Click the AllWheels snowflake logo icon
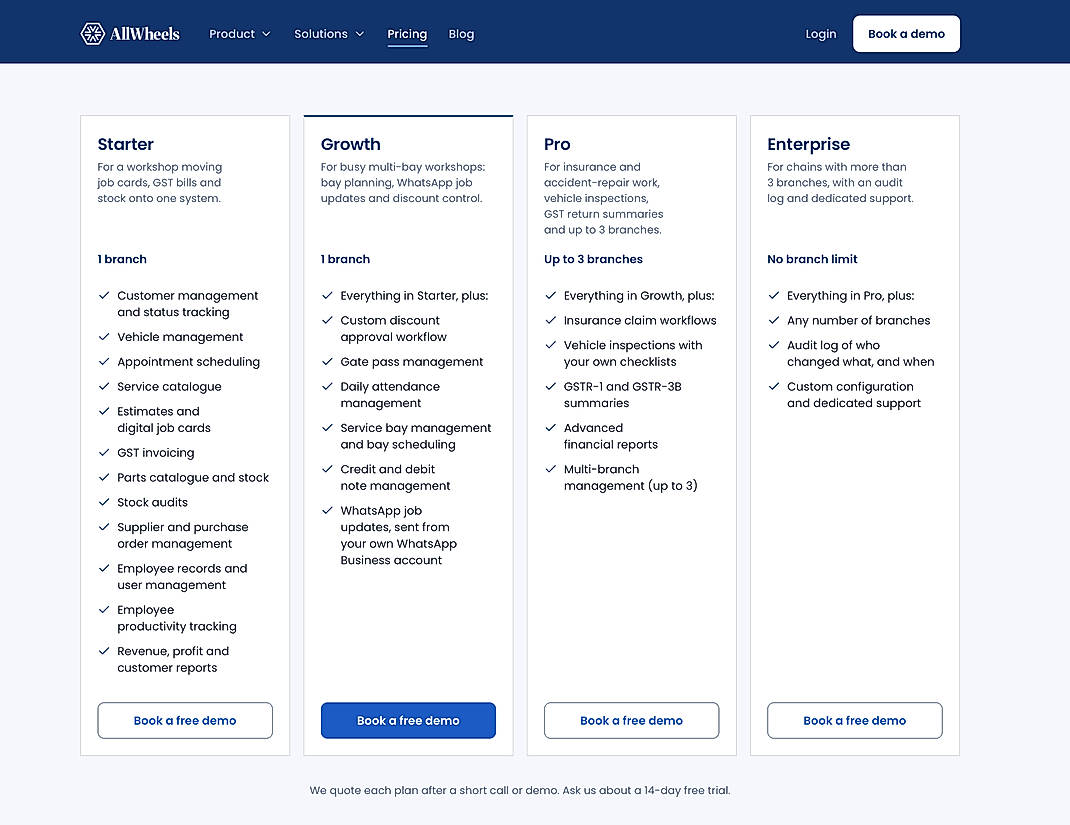The height and width of the screenshot is (825, 1070). pyautogui.click(x=92, y=33)
